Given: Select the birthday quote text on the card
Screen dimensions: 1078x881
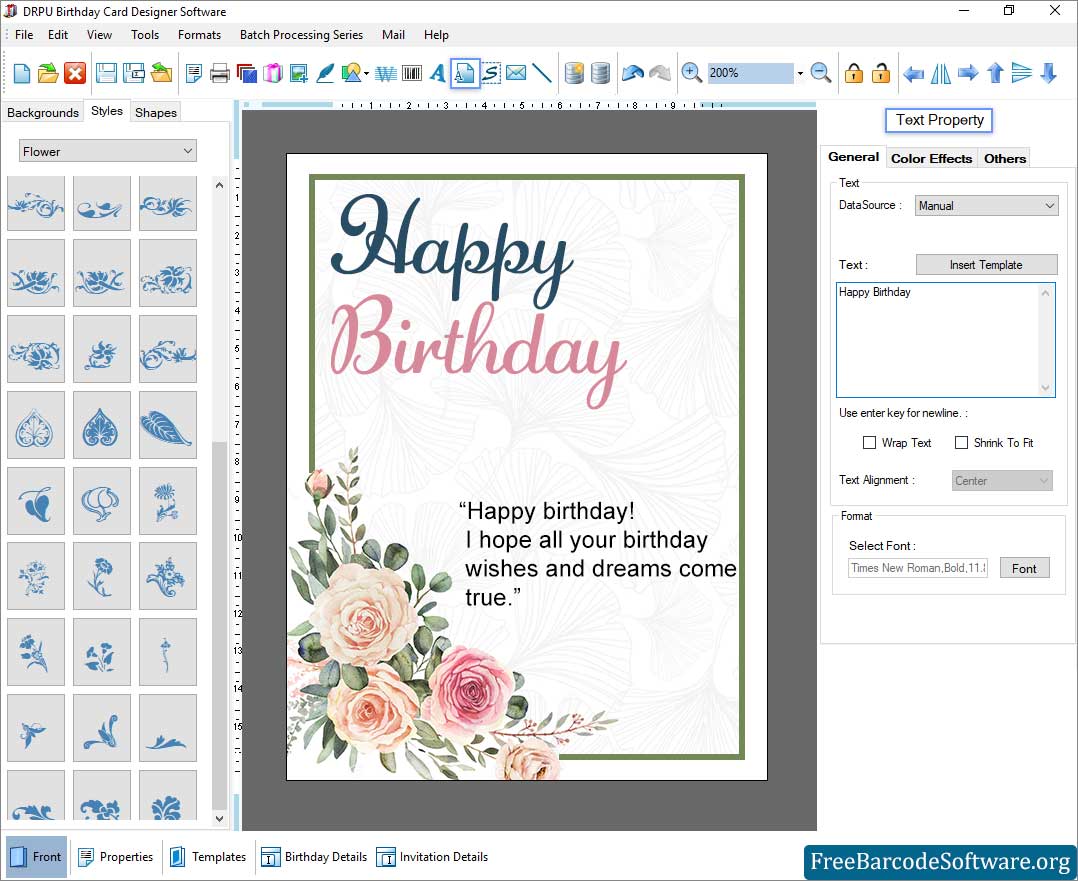Looking at the screenshot, I should click(597, 554).
